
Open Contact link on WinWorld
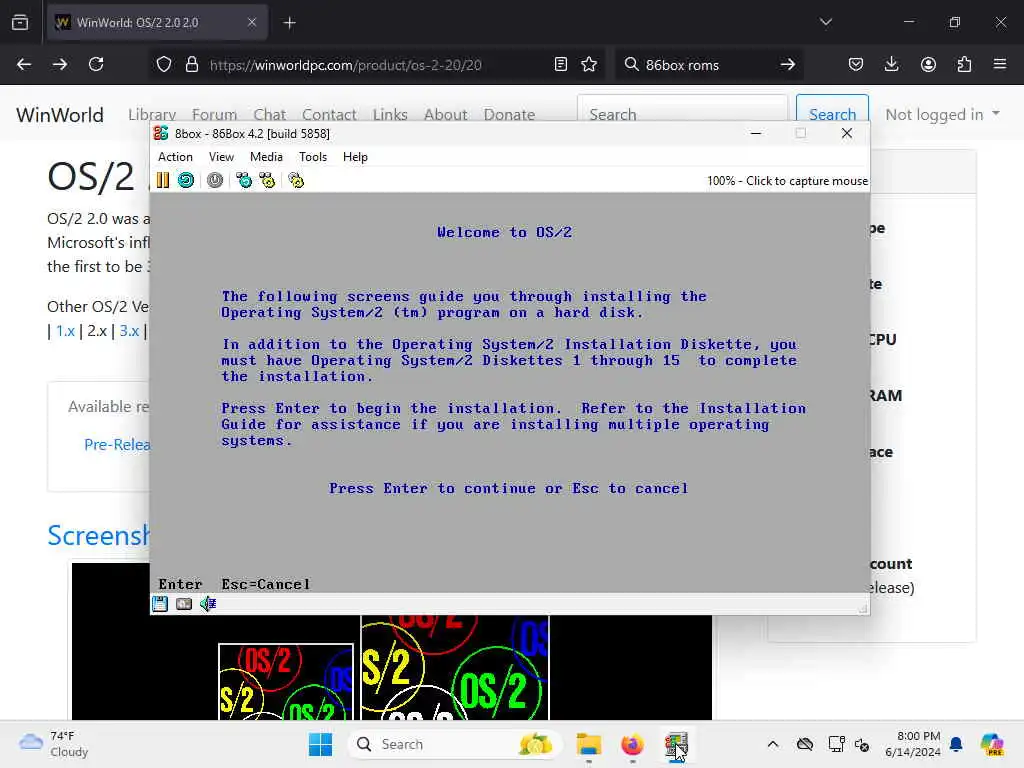coord(329,114)
